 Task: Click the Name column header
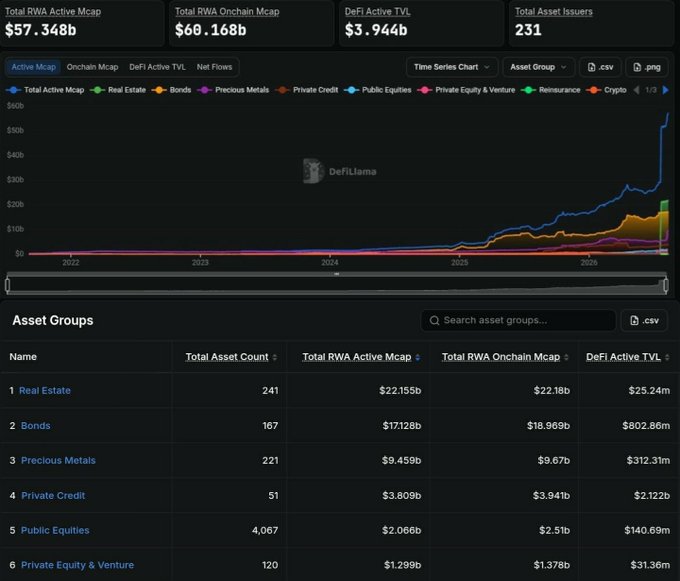23,357
